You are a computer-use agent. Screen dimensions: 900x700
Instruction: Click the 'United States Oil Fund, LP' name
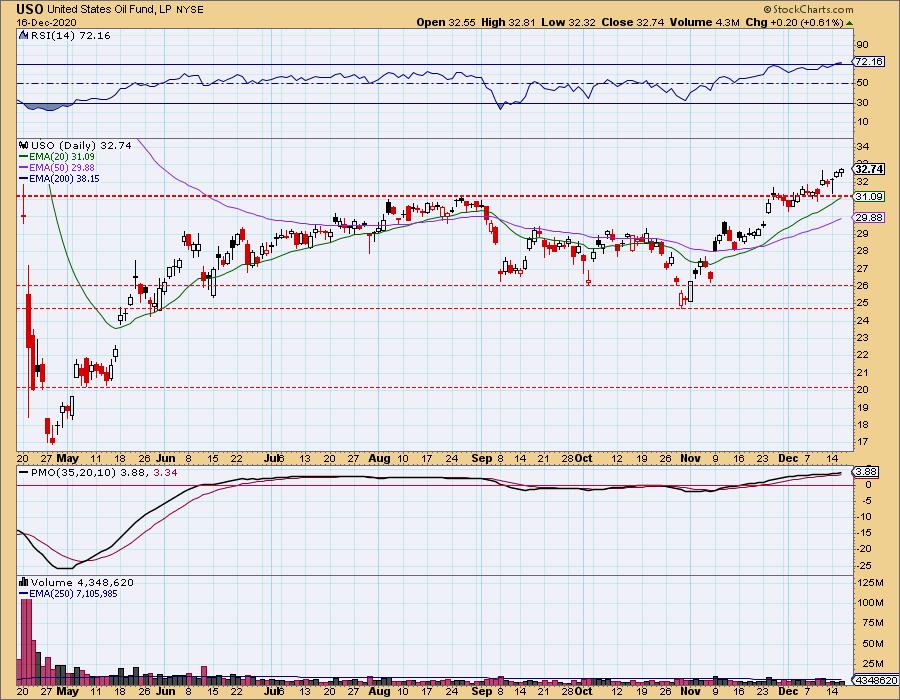[111, 9]
